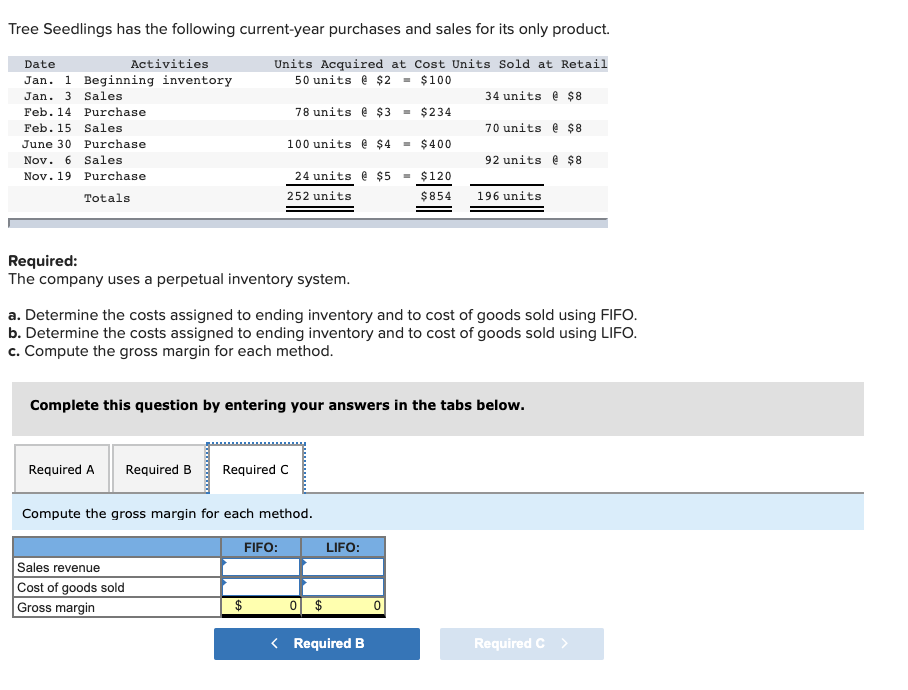
Task: Click the FIFO Cost of goods sold cell
Action: pyautogui.click(x=261, y=587)
